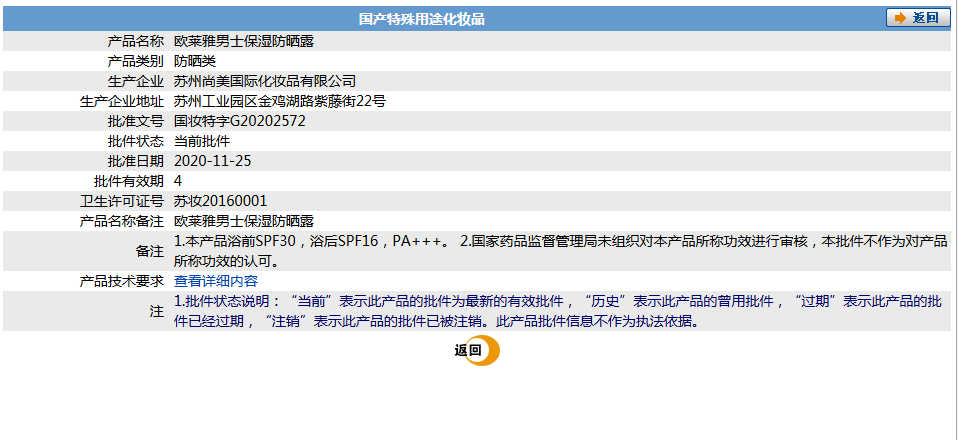The image size is (958, 440).
Task: Click the orange 返回 button below the table
Action: [x=477, y=351]
